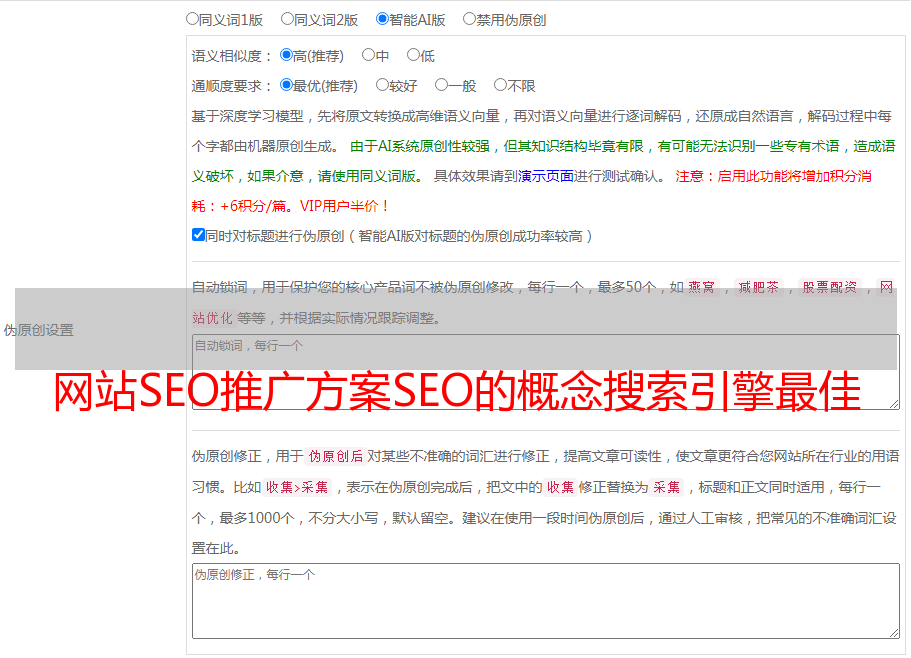Select the 同义词2版 radio option
The height and width of the screenshot is (658, 911).
pos(287,19)
